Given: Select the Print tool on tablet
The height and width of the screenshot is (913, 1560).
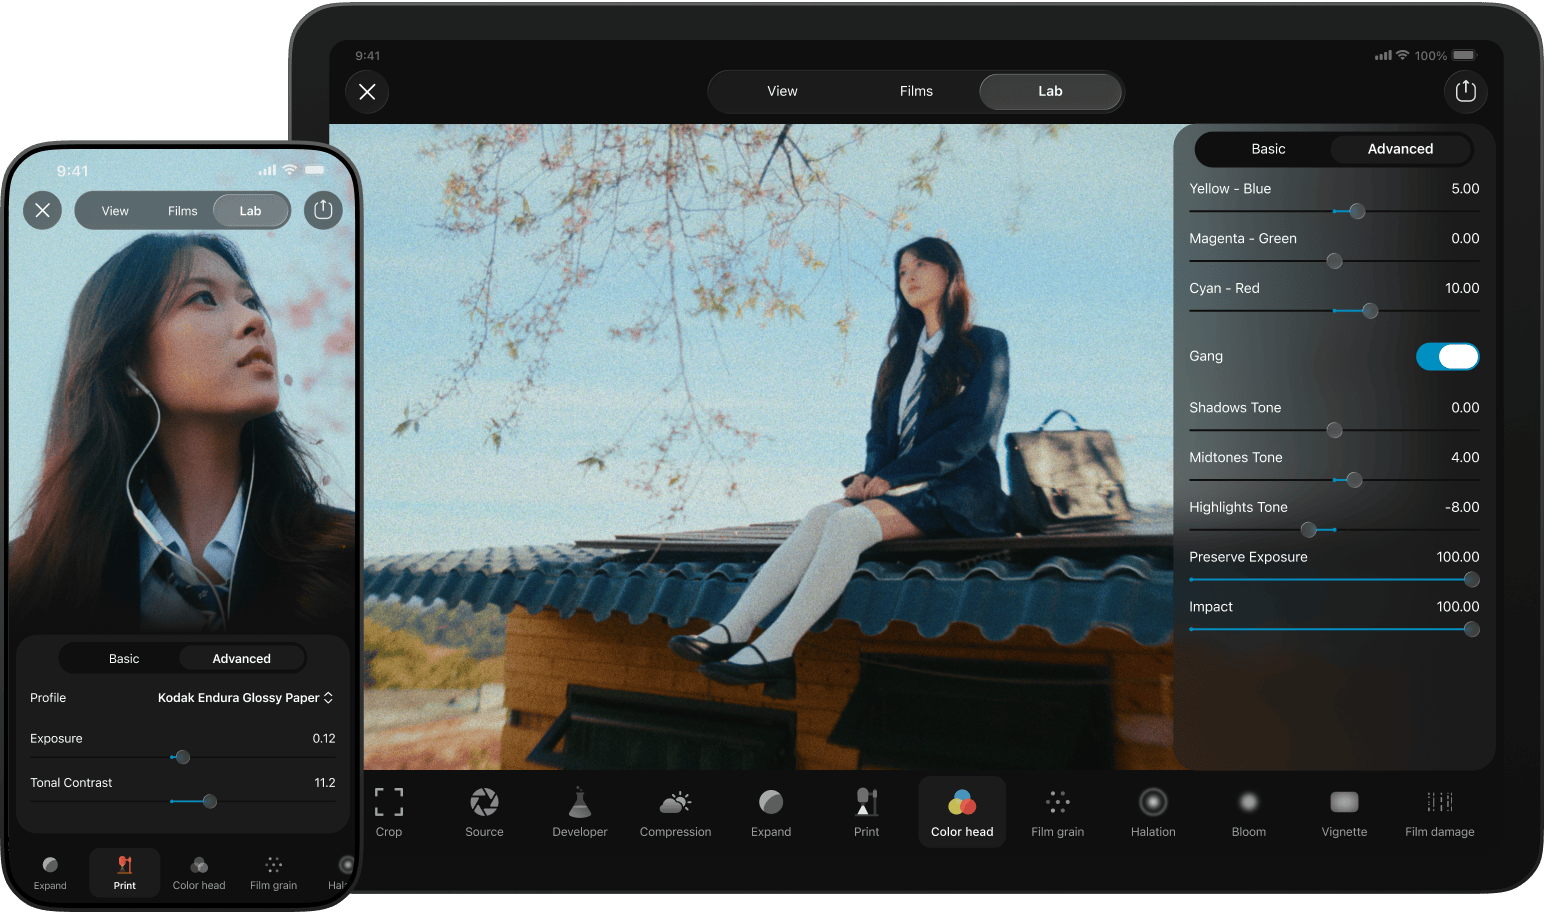Looking at the screenshot, I should coord(867,811).
